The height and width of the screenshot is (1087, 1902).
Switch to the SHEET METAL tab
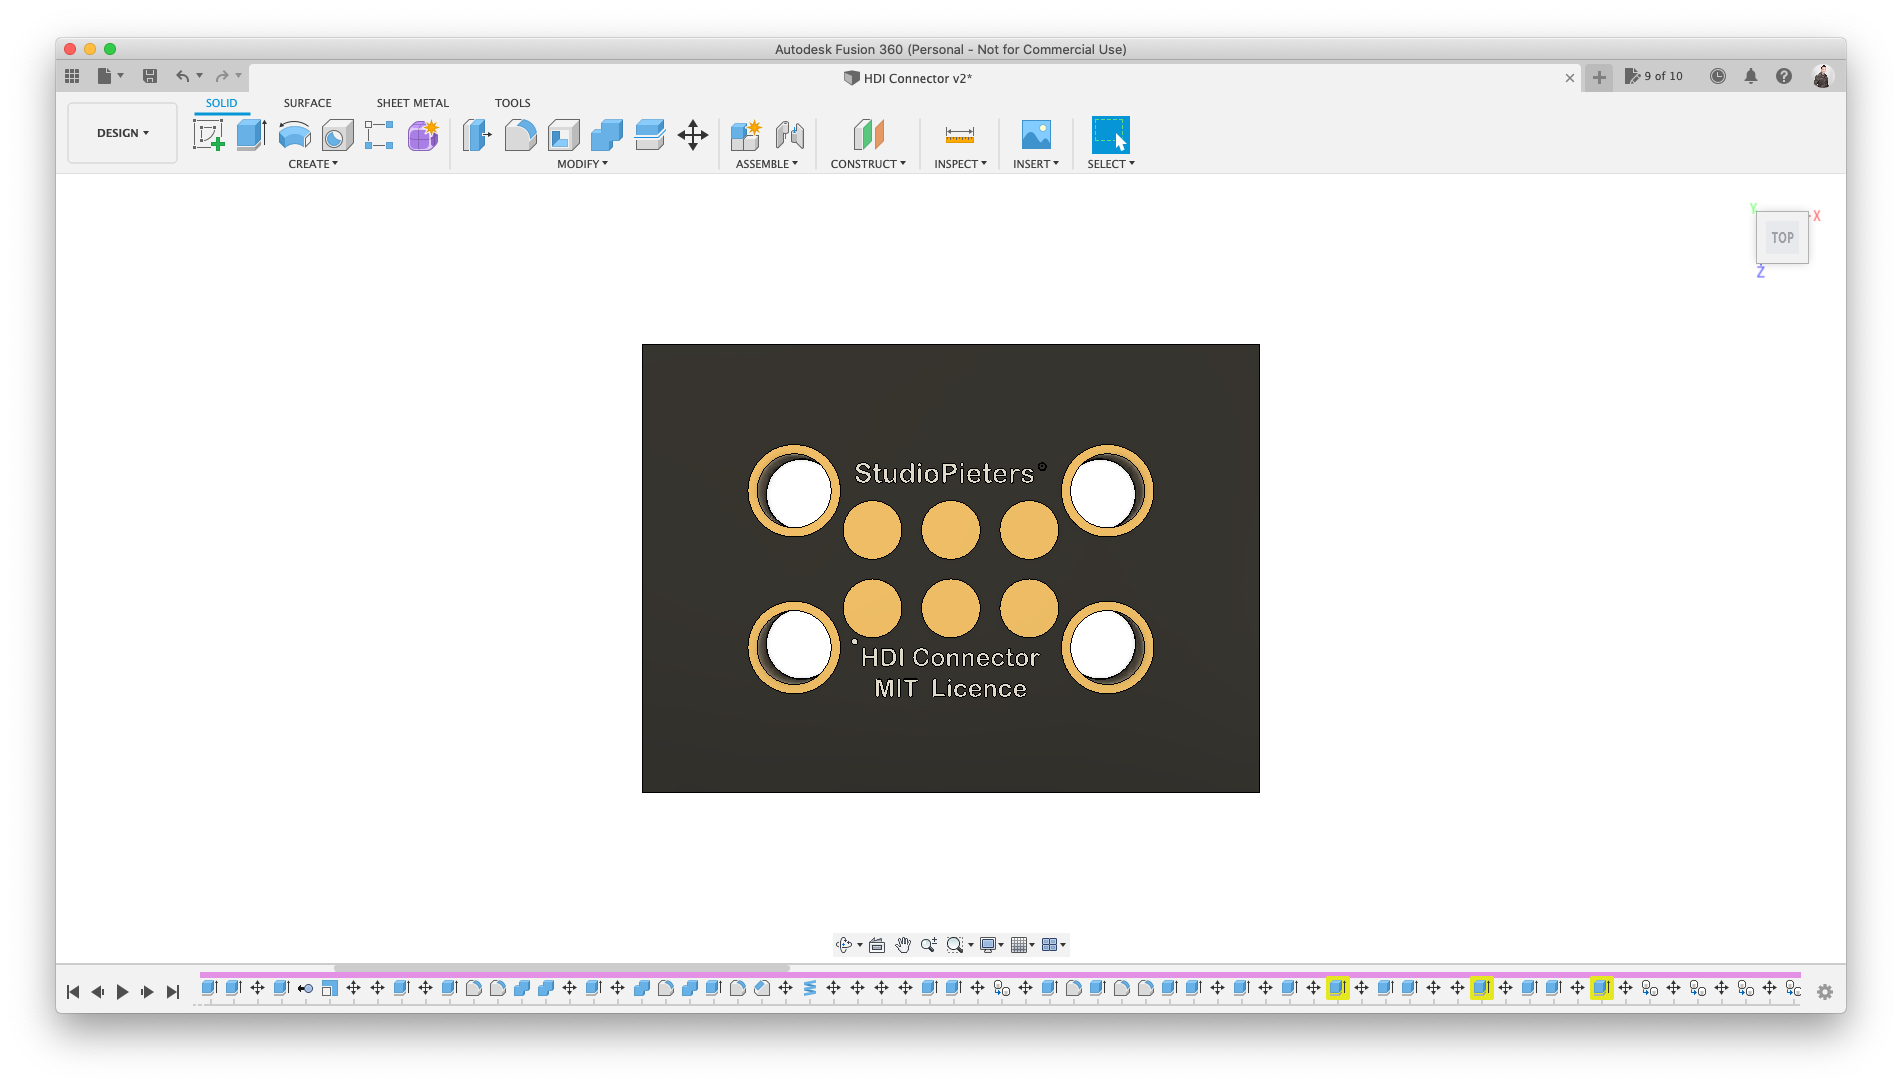413,103
